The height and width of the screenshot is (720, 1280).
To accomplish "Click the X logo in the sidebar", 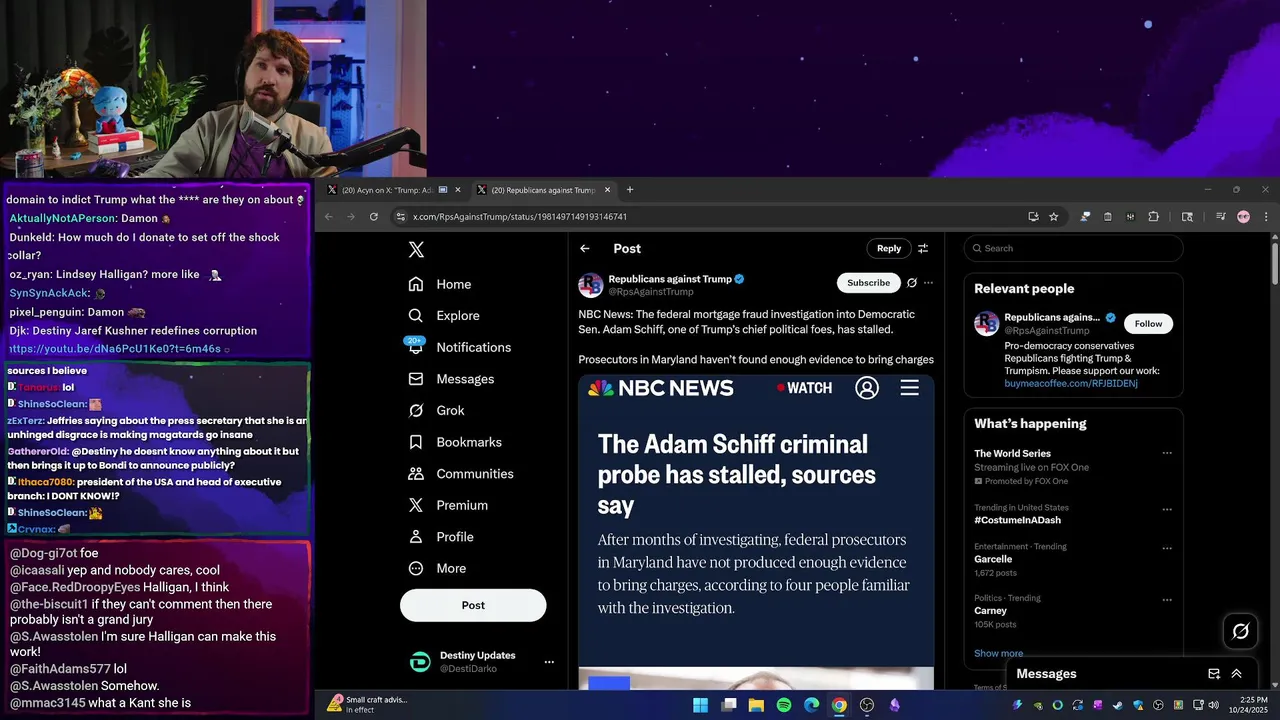I will coord(416,250).
